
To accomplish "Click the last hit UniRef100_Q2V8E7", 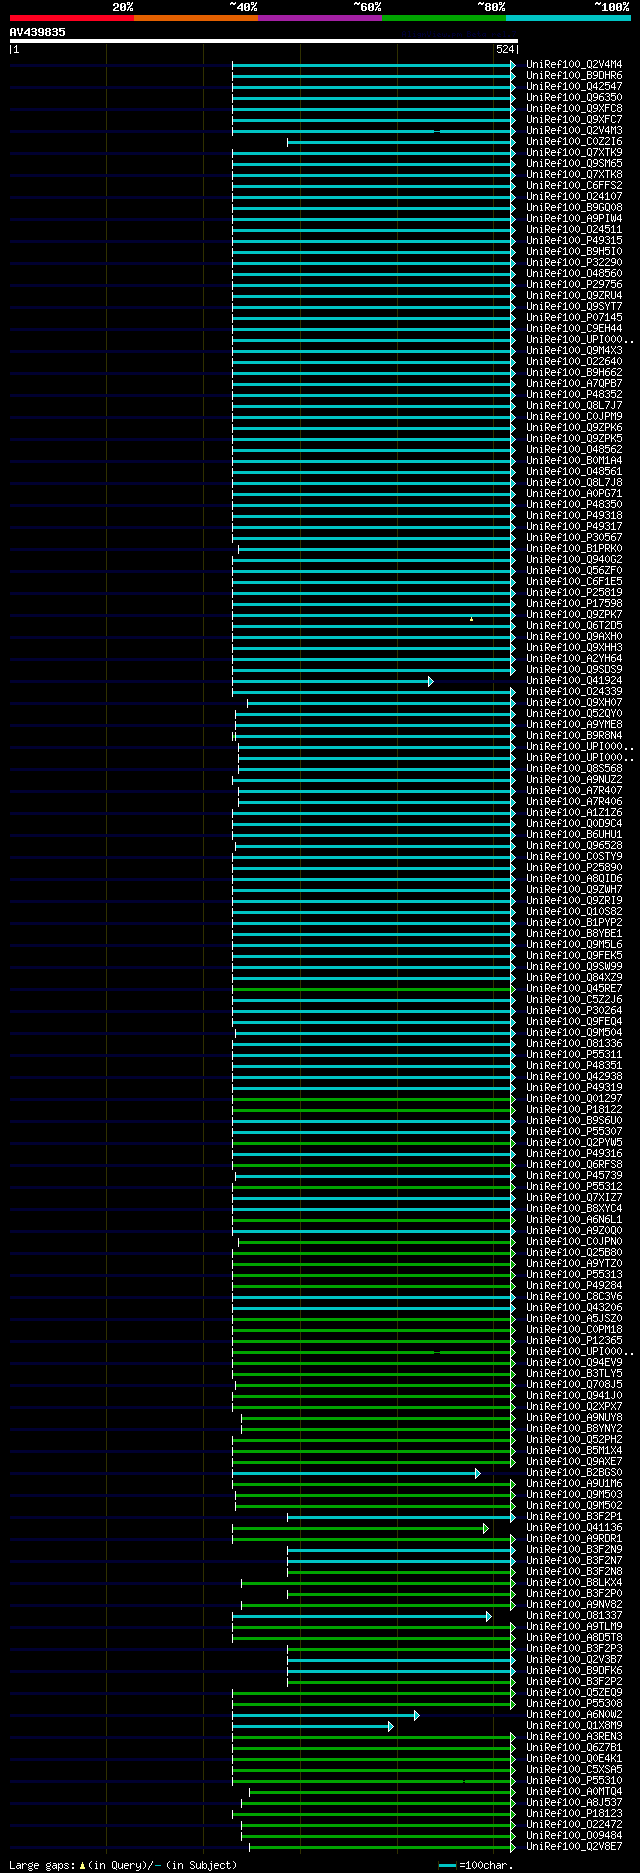I will 574,1846.
